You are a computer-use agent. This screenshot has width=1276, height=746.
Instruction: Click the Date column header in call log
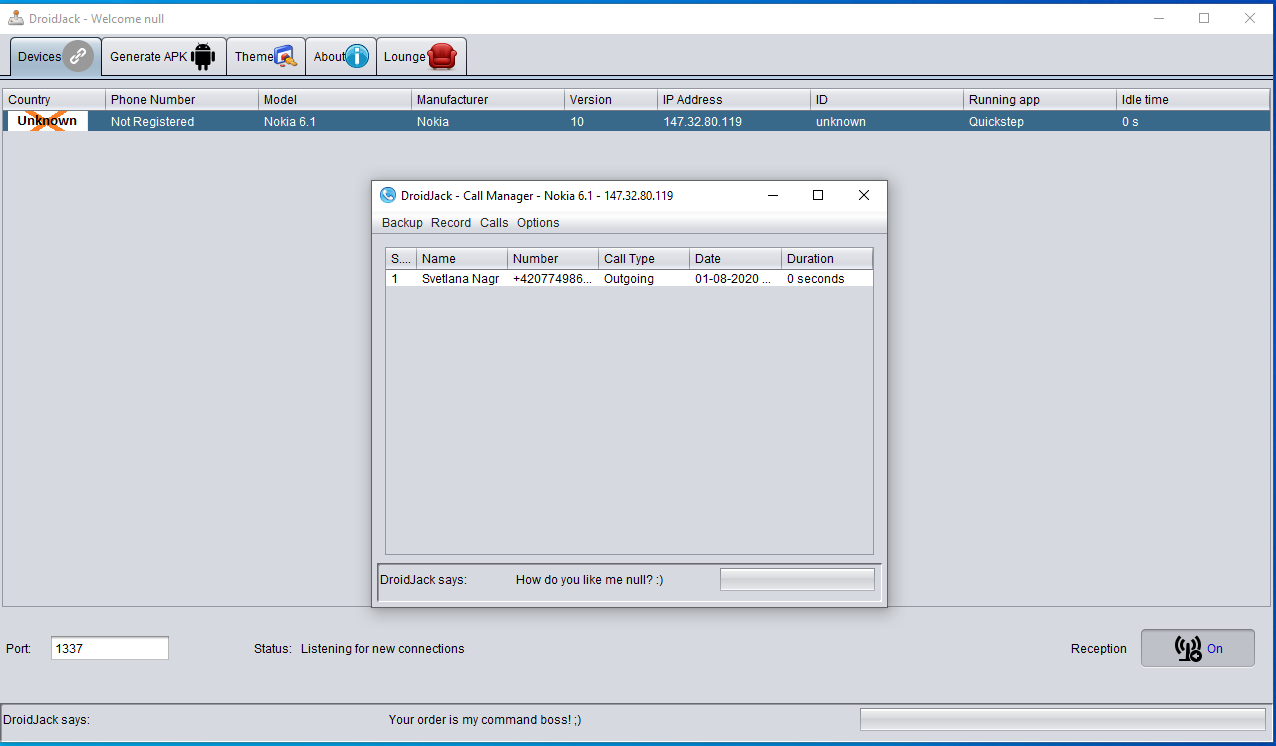735,258
